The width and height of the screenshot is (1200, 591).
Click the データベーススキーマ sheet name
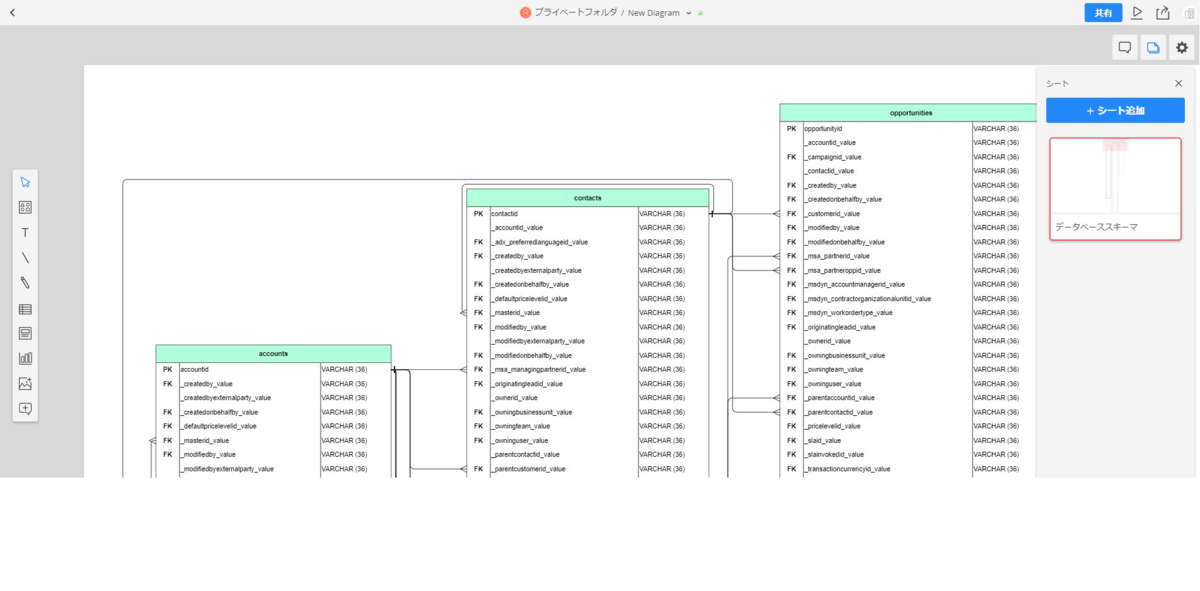(x=1096, y=227)
